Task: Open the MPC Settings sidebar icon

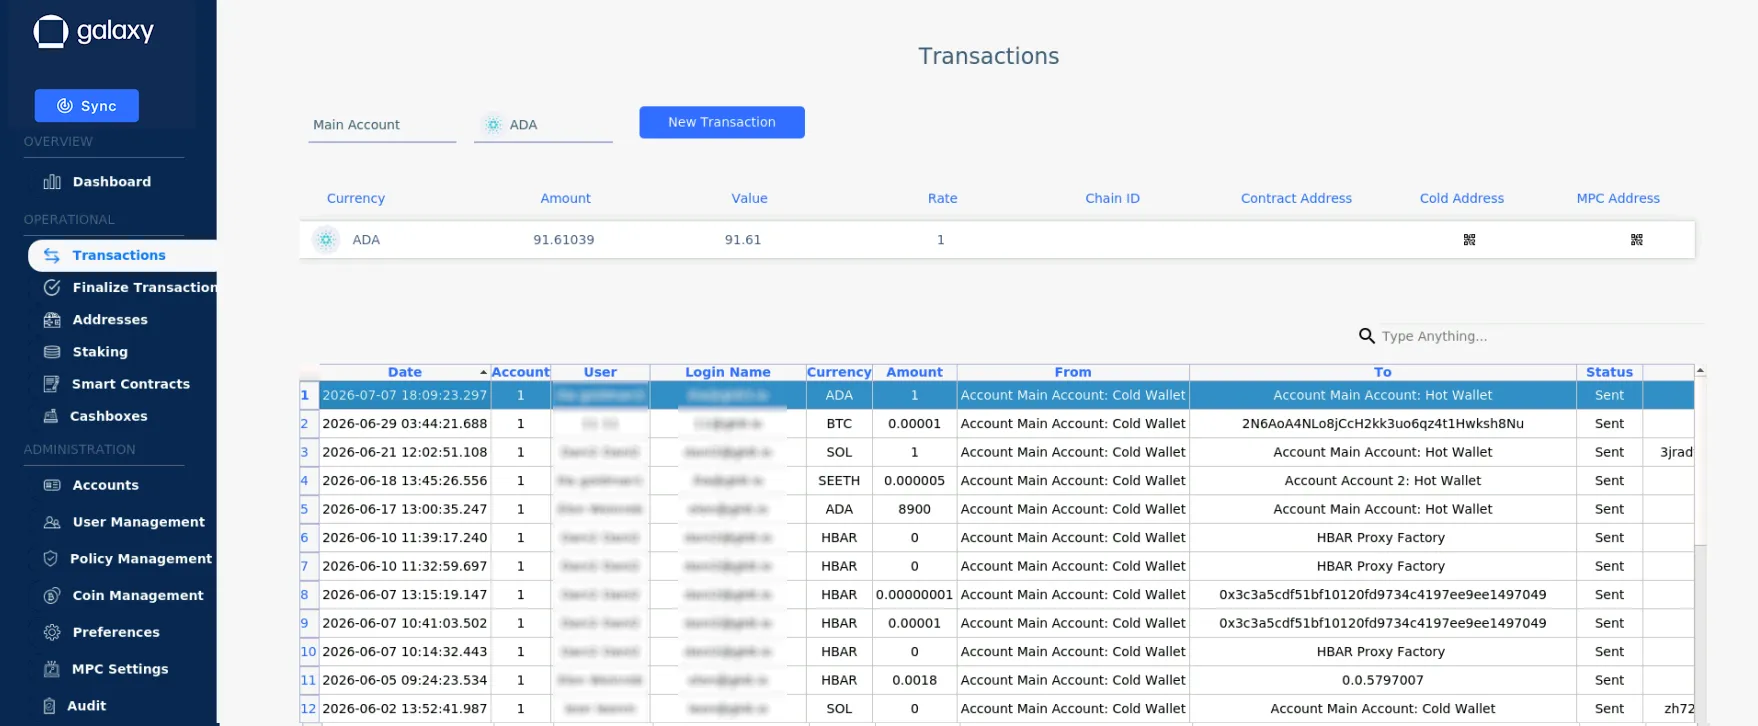Action: pyautogui.click(x=52, y=669)
